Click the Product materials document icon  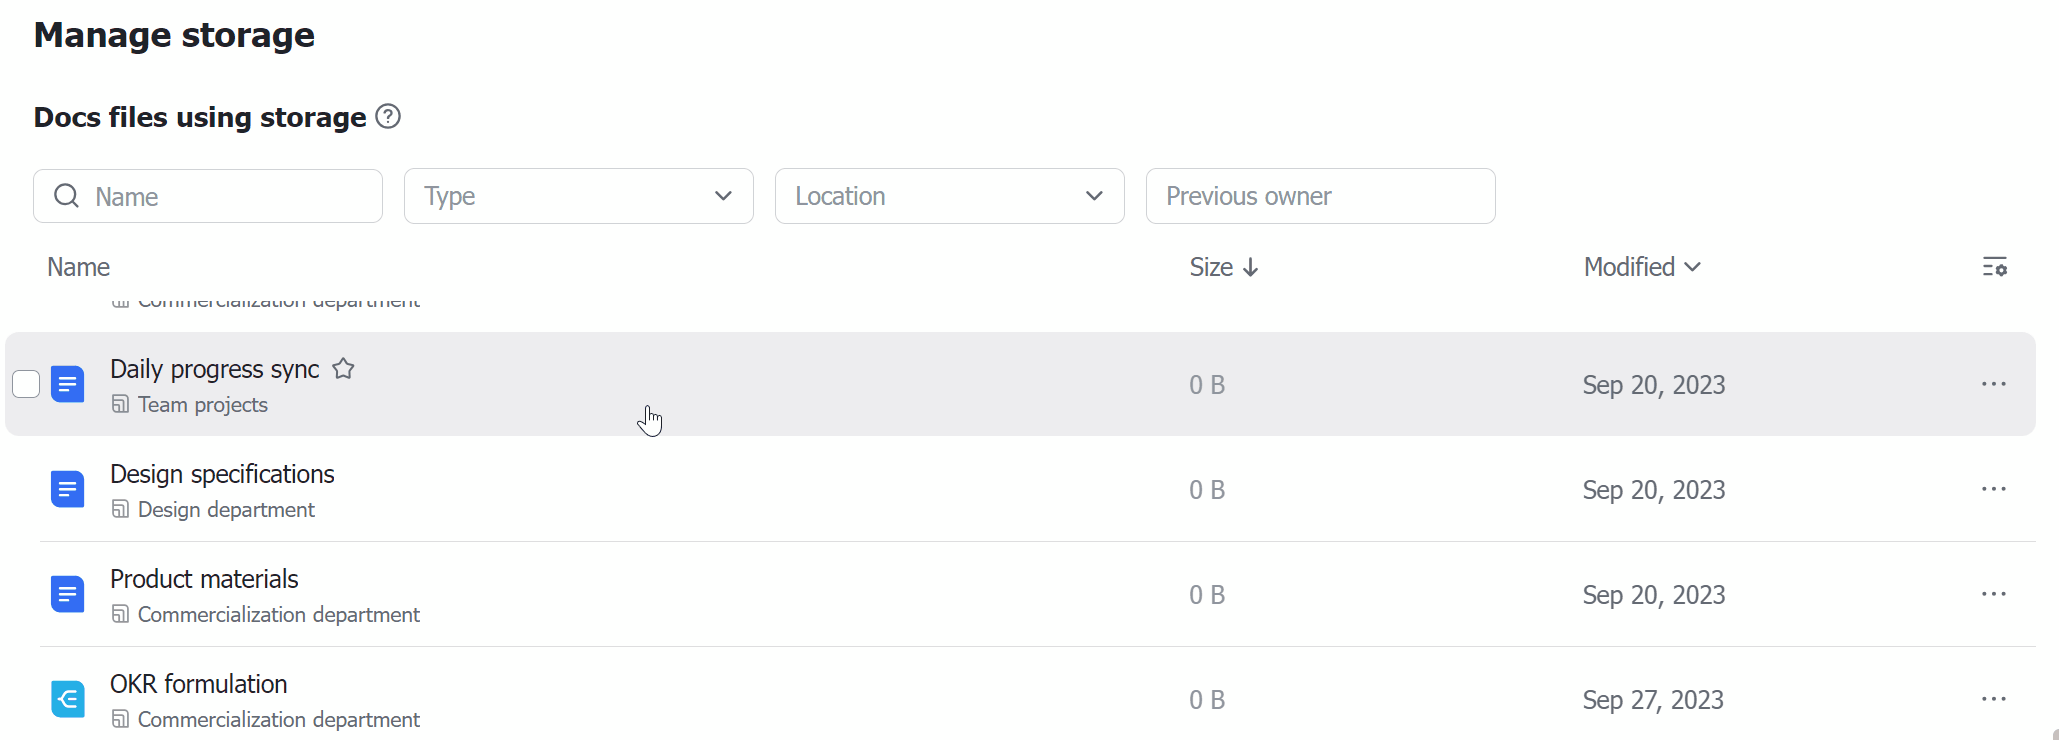tap(68, 594)
